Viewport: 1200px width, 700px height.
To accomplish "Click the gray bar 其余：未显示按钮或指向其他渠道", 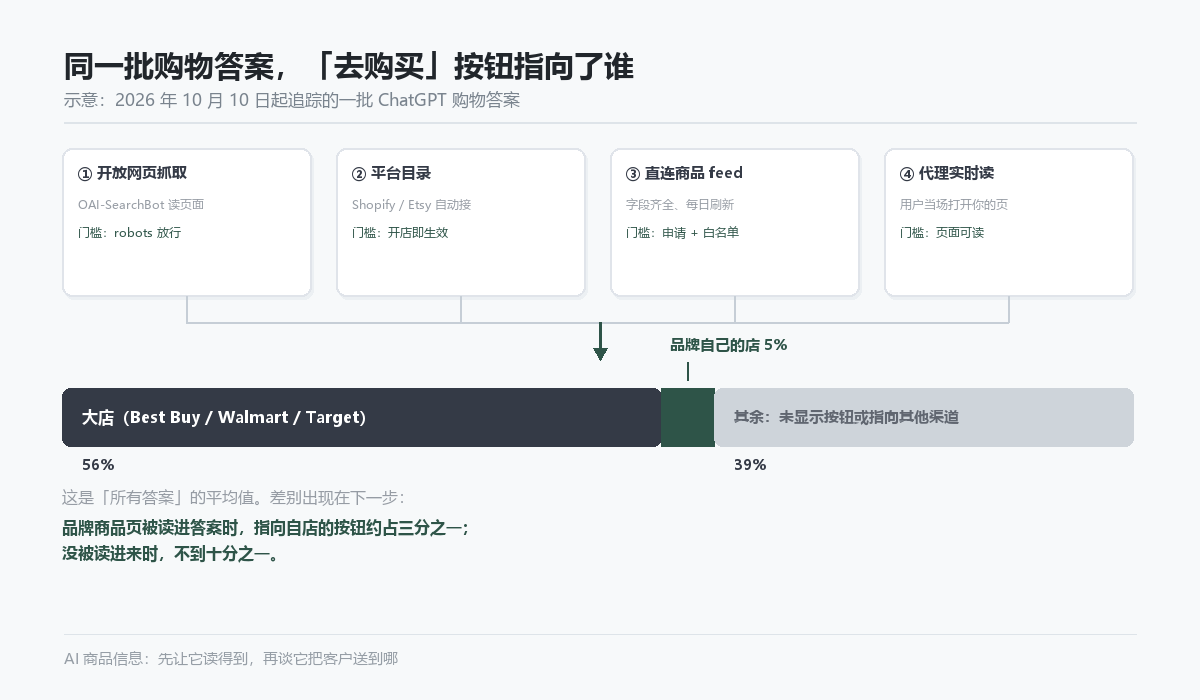I will pos(924,417).
